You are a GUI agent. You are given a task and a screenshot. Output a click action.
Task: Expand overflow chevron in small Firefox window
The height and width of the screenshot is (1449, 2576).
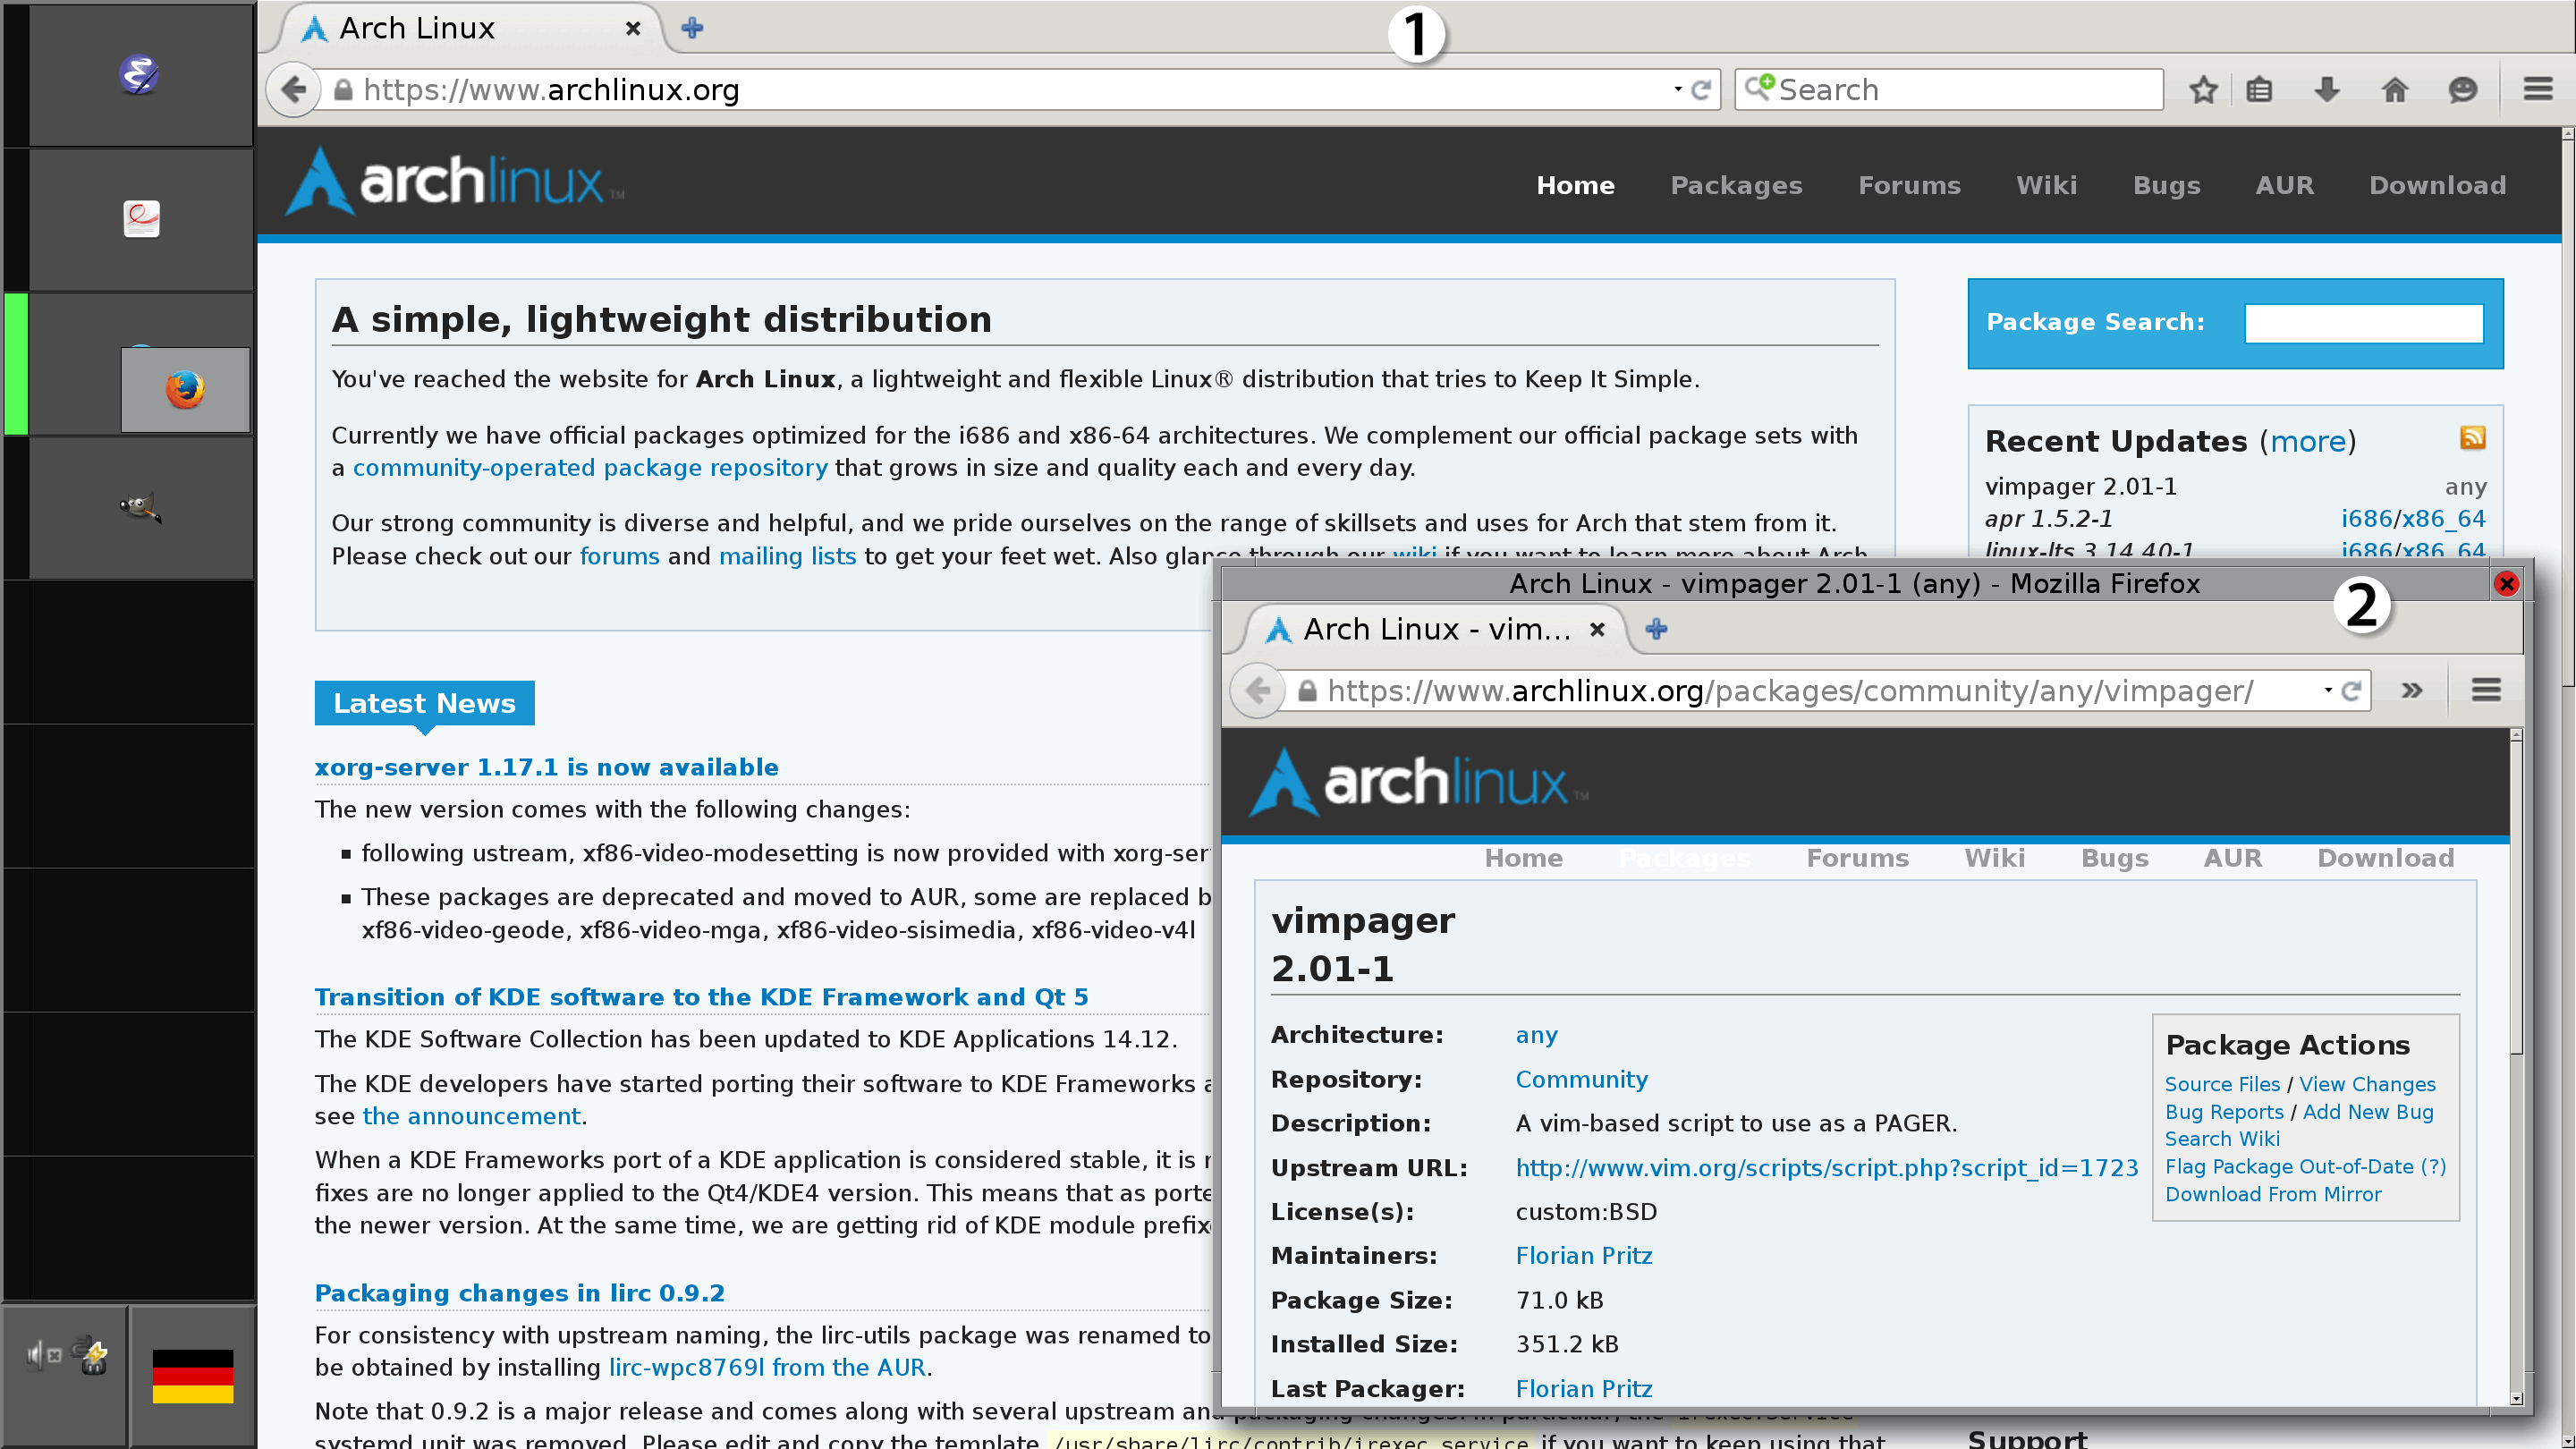click(x=2411, y=690)
